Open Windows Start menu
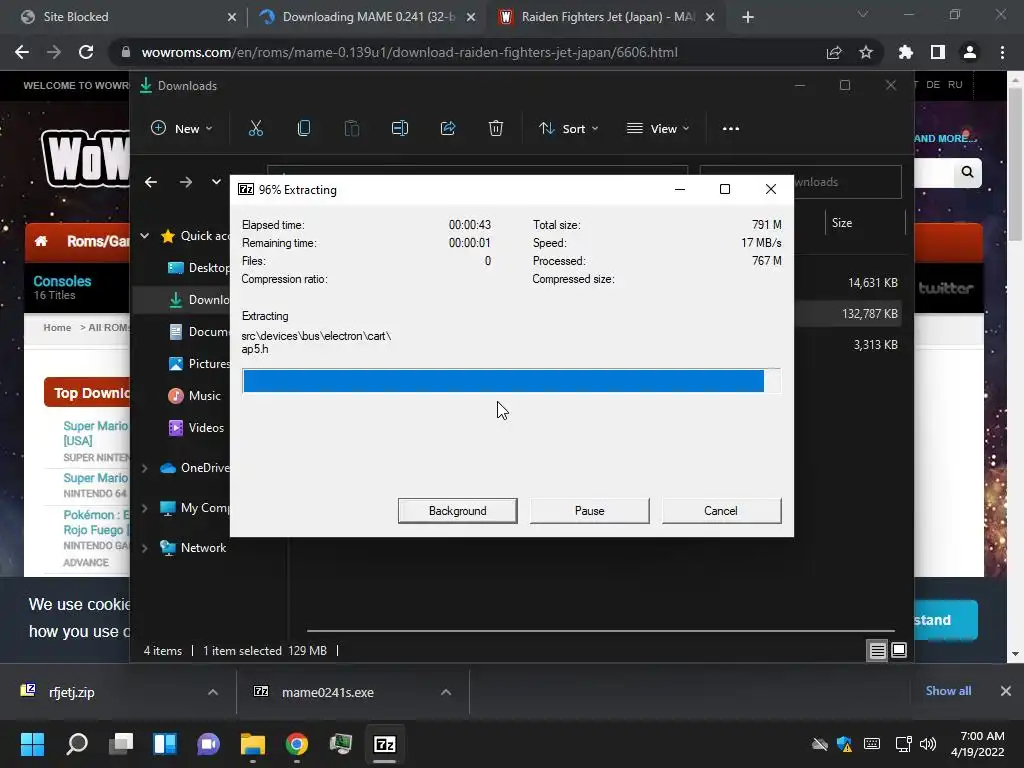Image resolution: width=1024 pixels, height=768 pixels. pyautogui.click(x=33, y=744)
